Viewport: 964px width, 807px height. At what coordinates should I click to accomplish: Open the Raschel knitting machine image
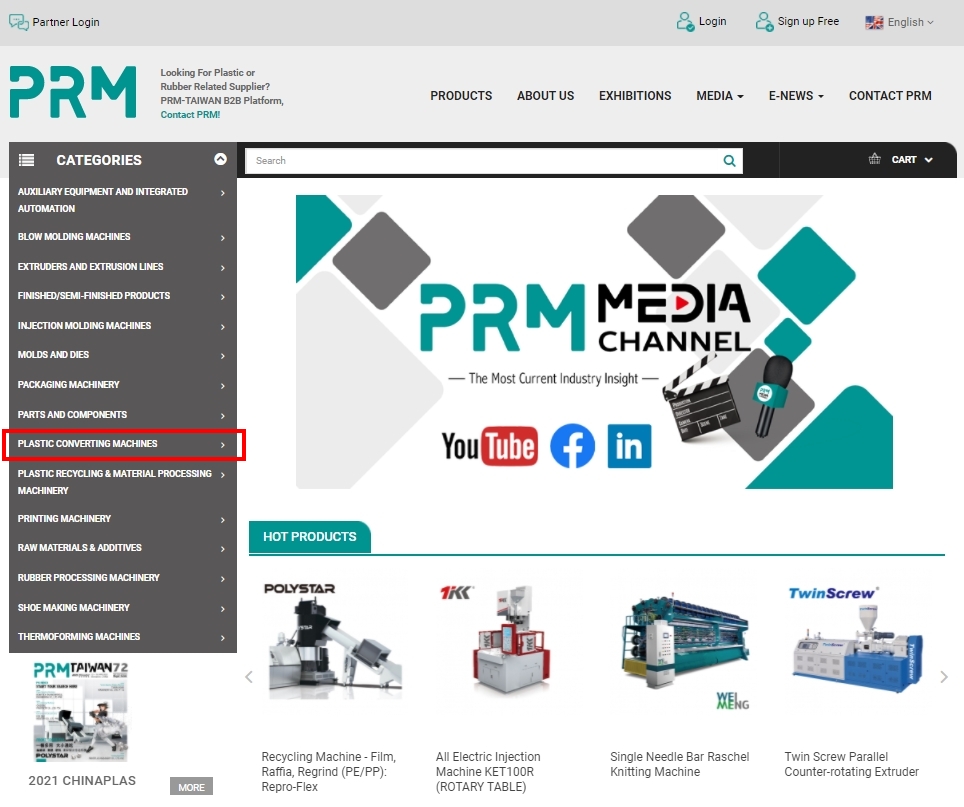coord(684,642)
